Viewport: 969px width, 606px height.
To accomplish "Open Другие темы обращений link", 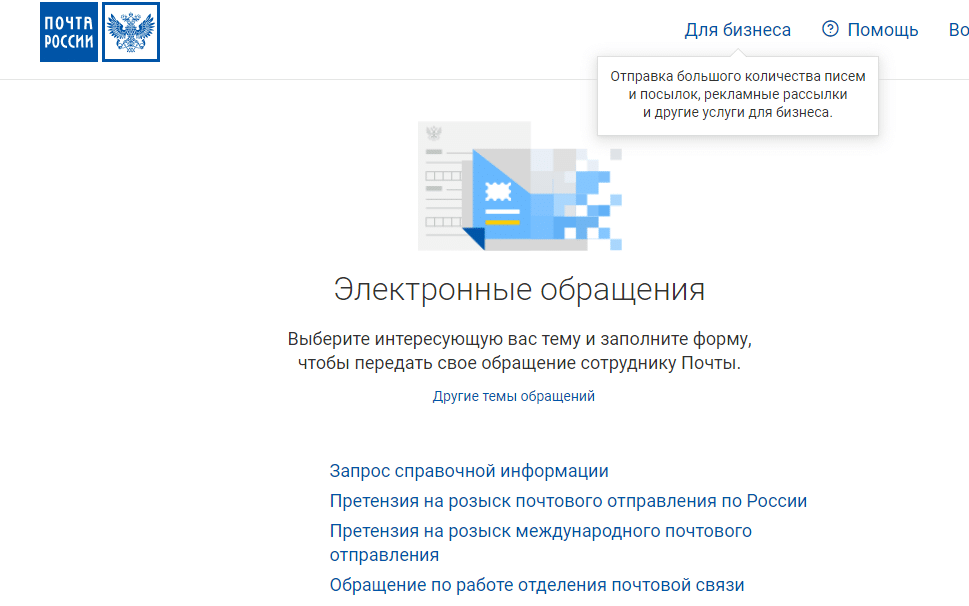I will point(514,396).
